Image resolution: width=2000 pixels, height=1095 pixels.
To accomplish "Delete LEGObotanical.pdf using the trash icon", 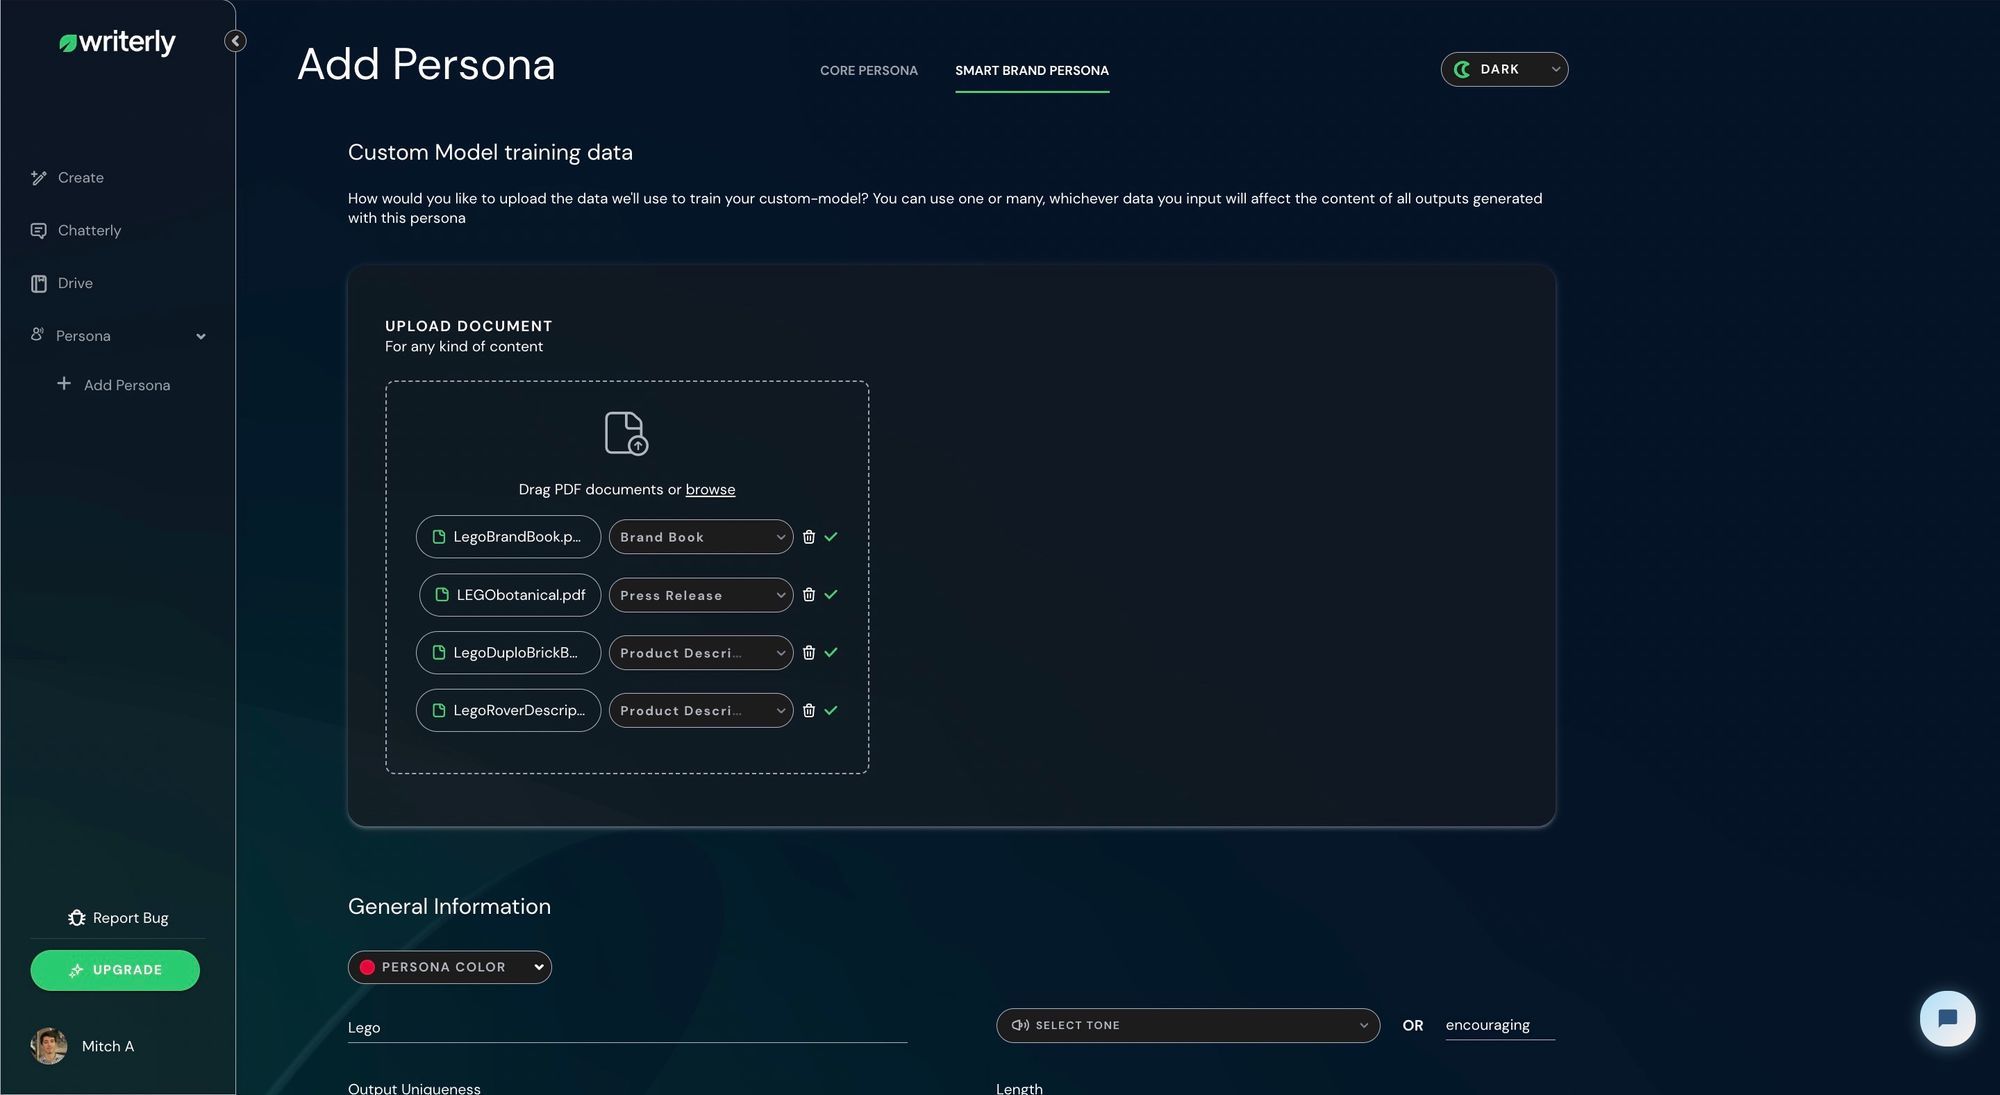I will [x=810, y=595].
